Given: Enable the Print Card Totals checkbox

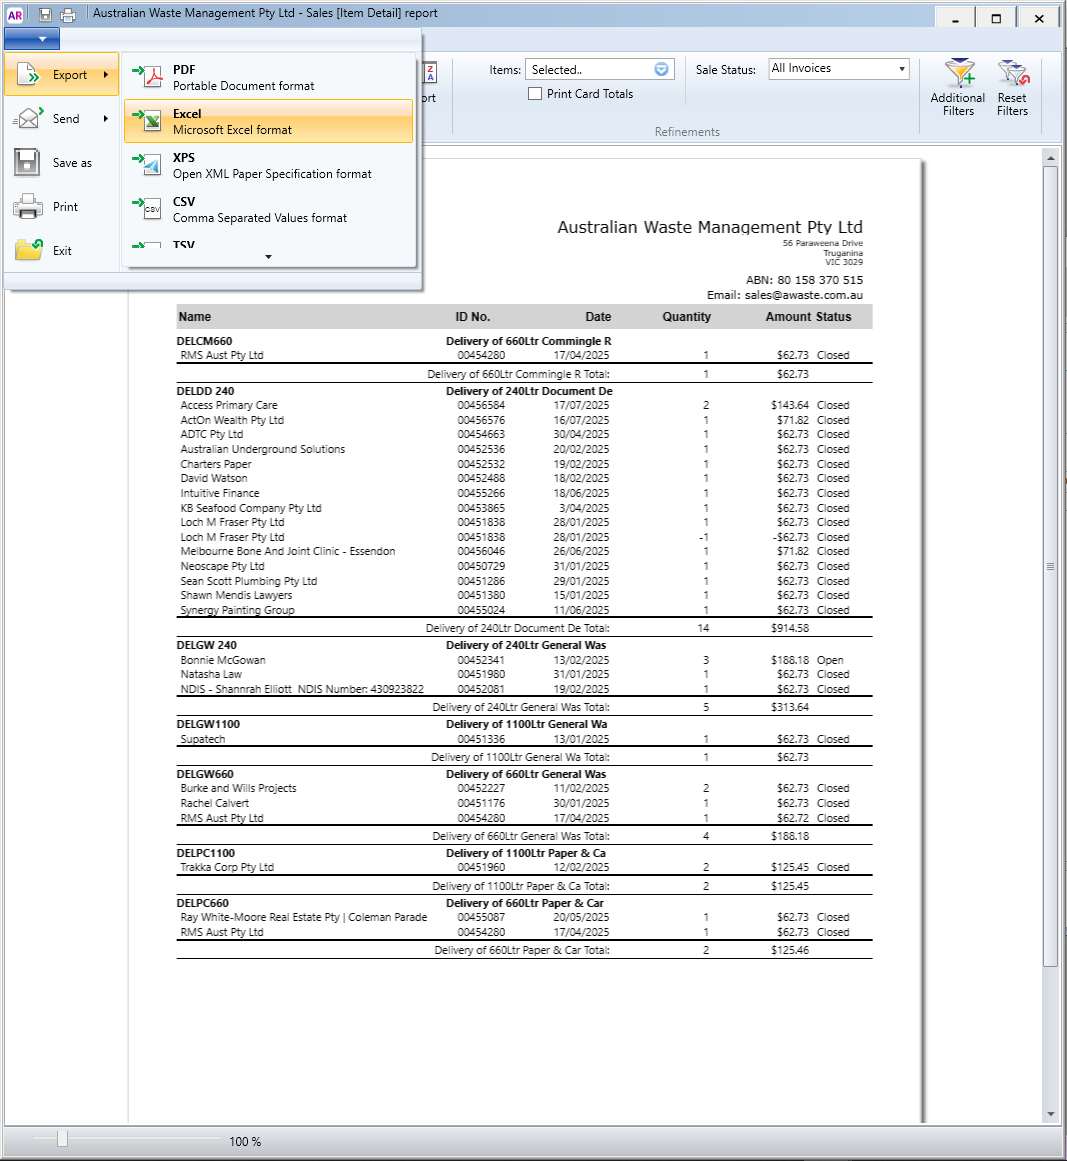Looking at the screenshot, I should (535, 94).
